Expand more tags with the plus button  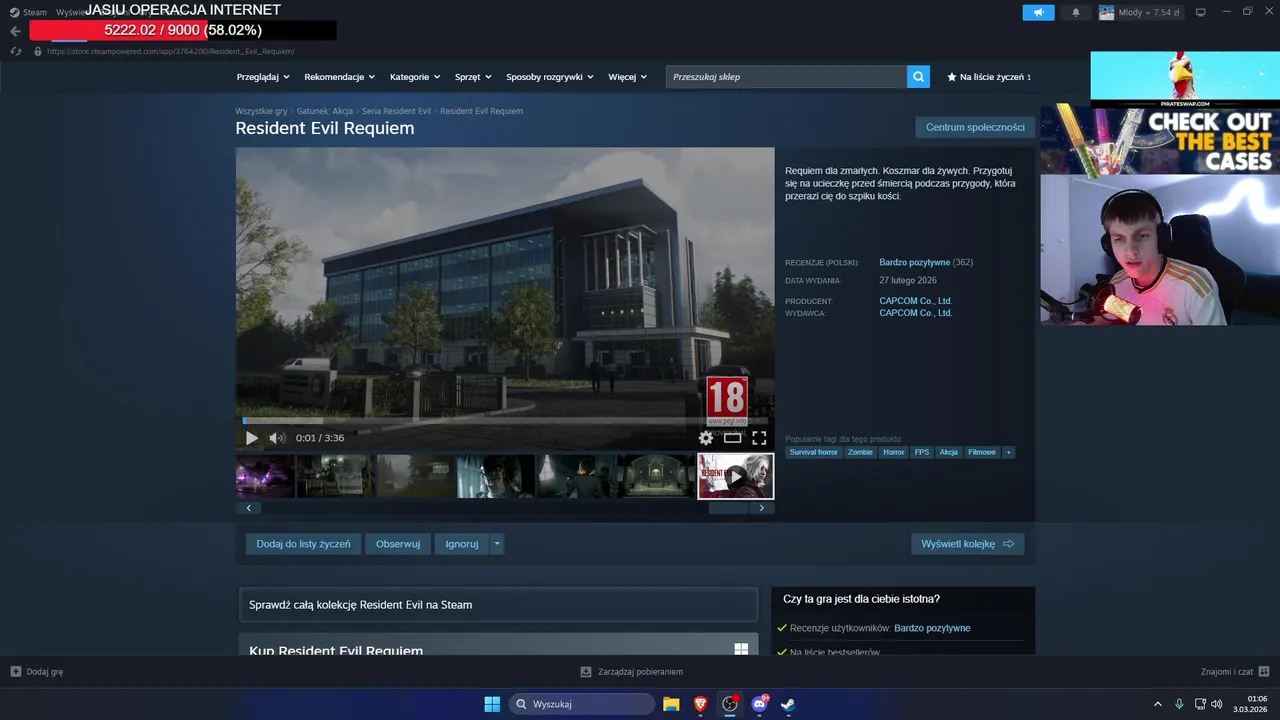click(x=1009, y=452)
